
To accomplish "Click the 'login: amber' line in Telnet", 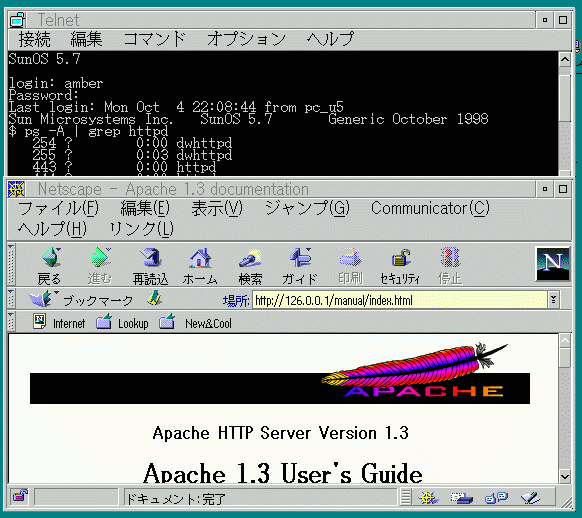I will coord(56,83).
